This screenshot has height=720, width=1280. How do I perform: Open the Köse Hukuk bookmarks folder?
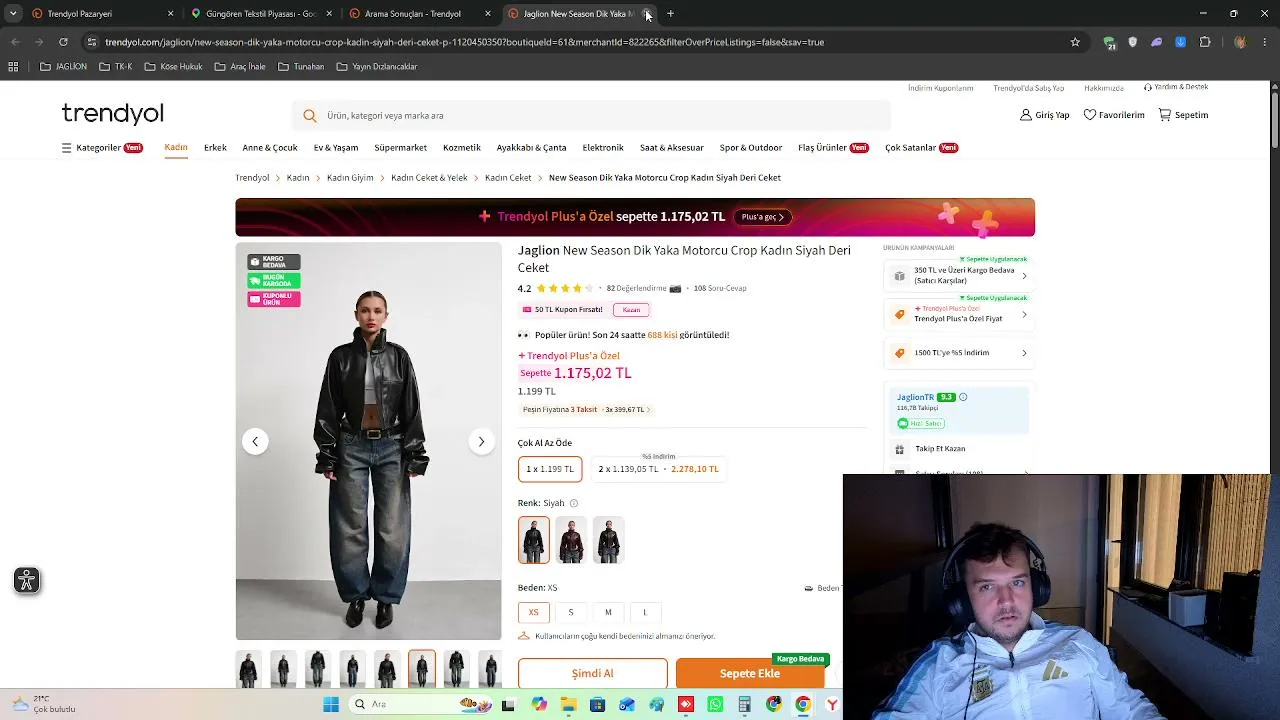(173, 67)
